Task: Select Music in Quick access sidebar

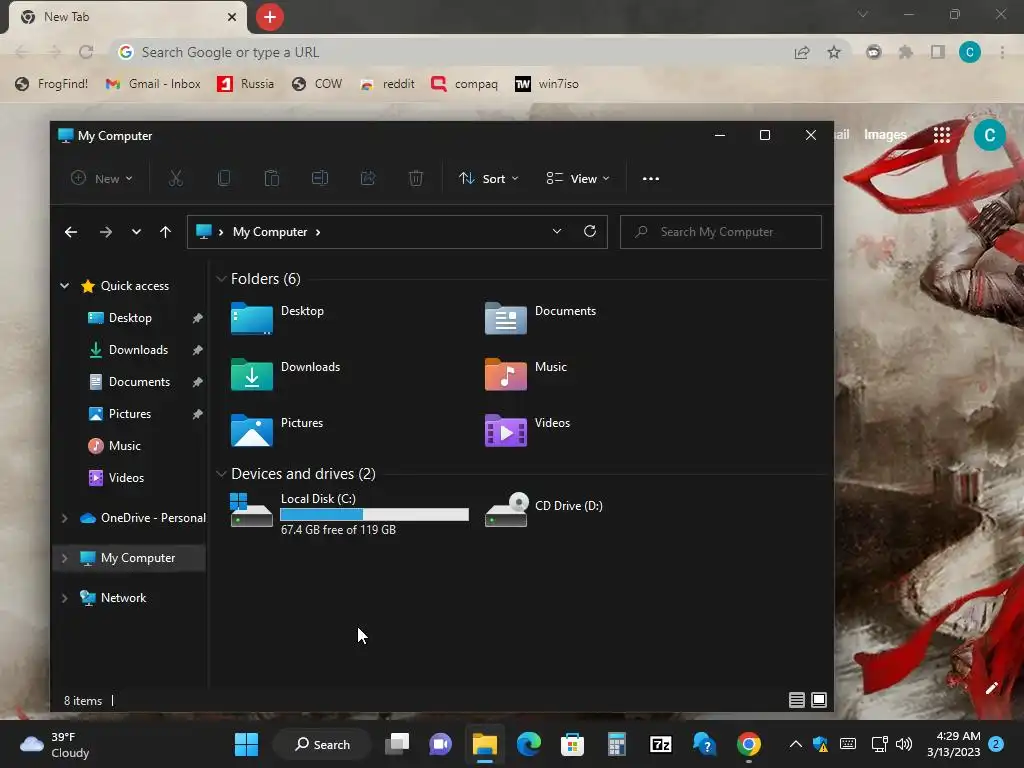Action: 125,446
